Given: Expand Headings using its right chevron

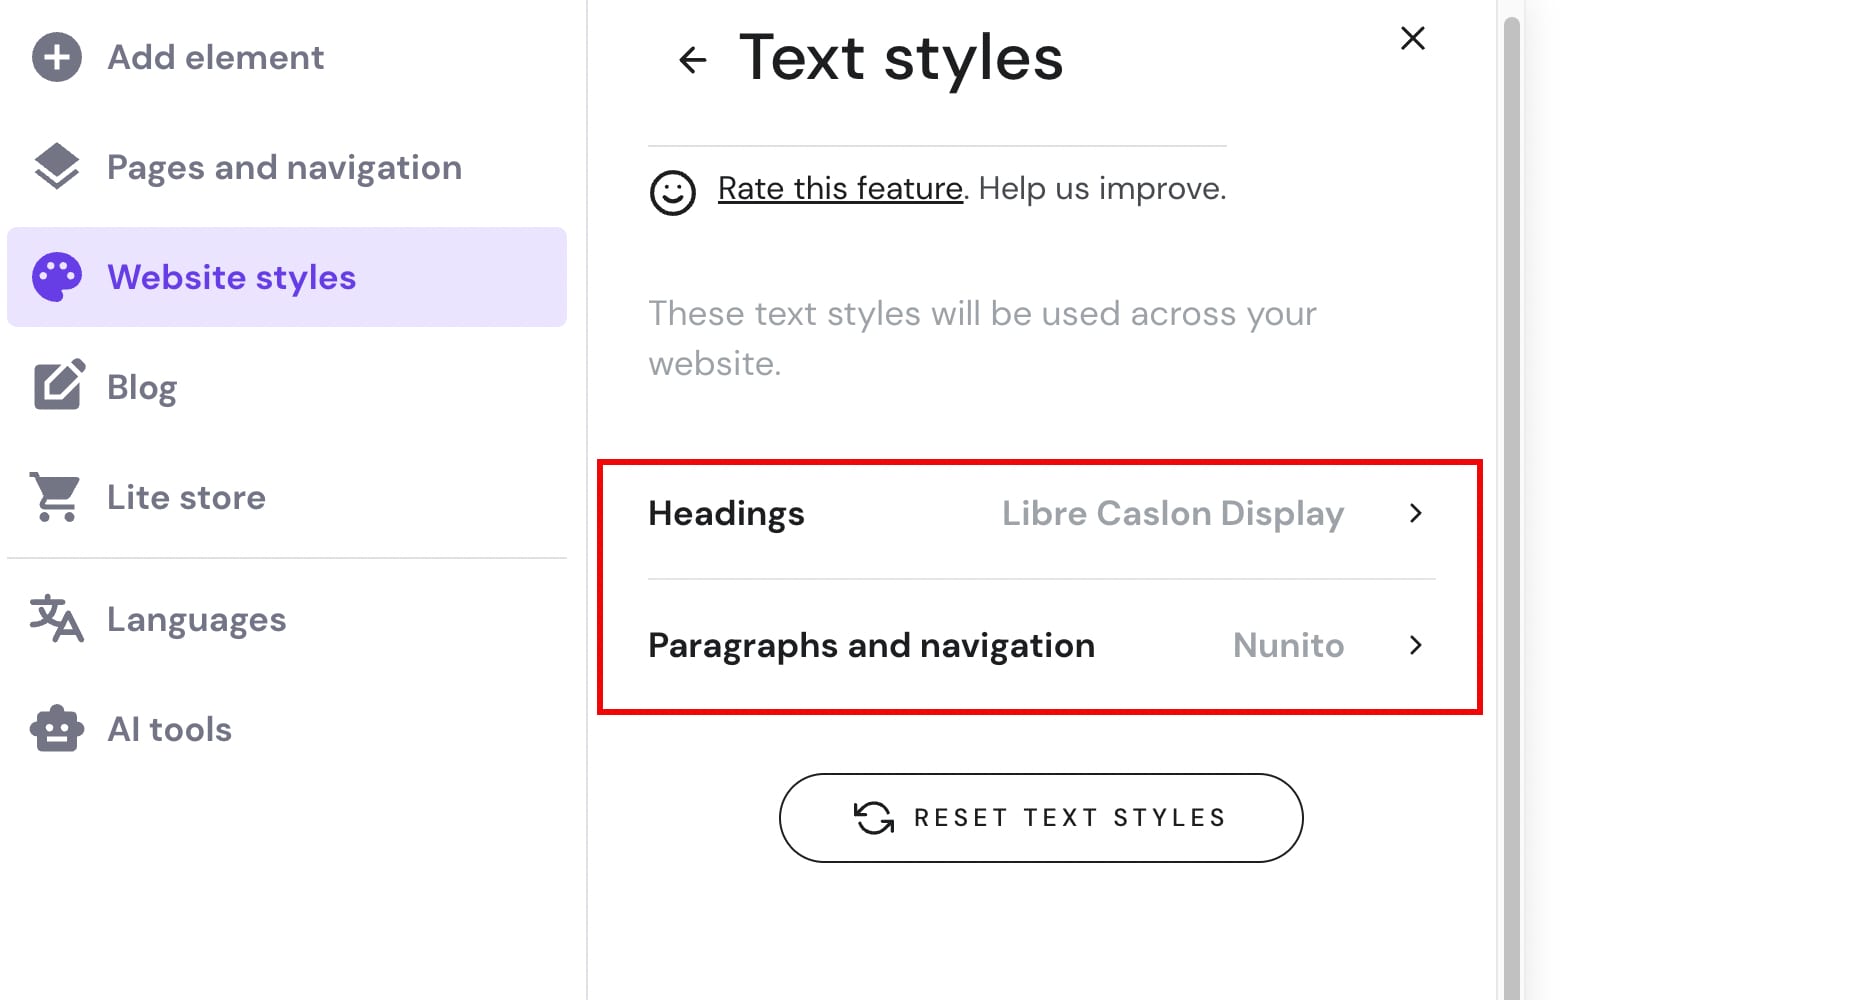Looking at the screenshot, I should [1415, 513].
